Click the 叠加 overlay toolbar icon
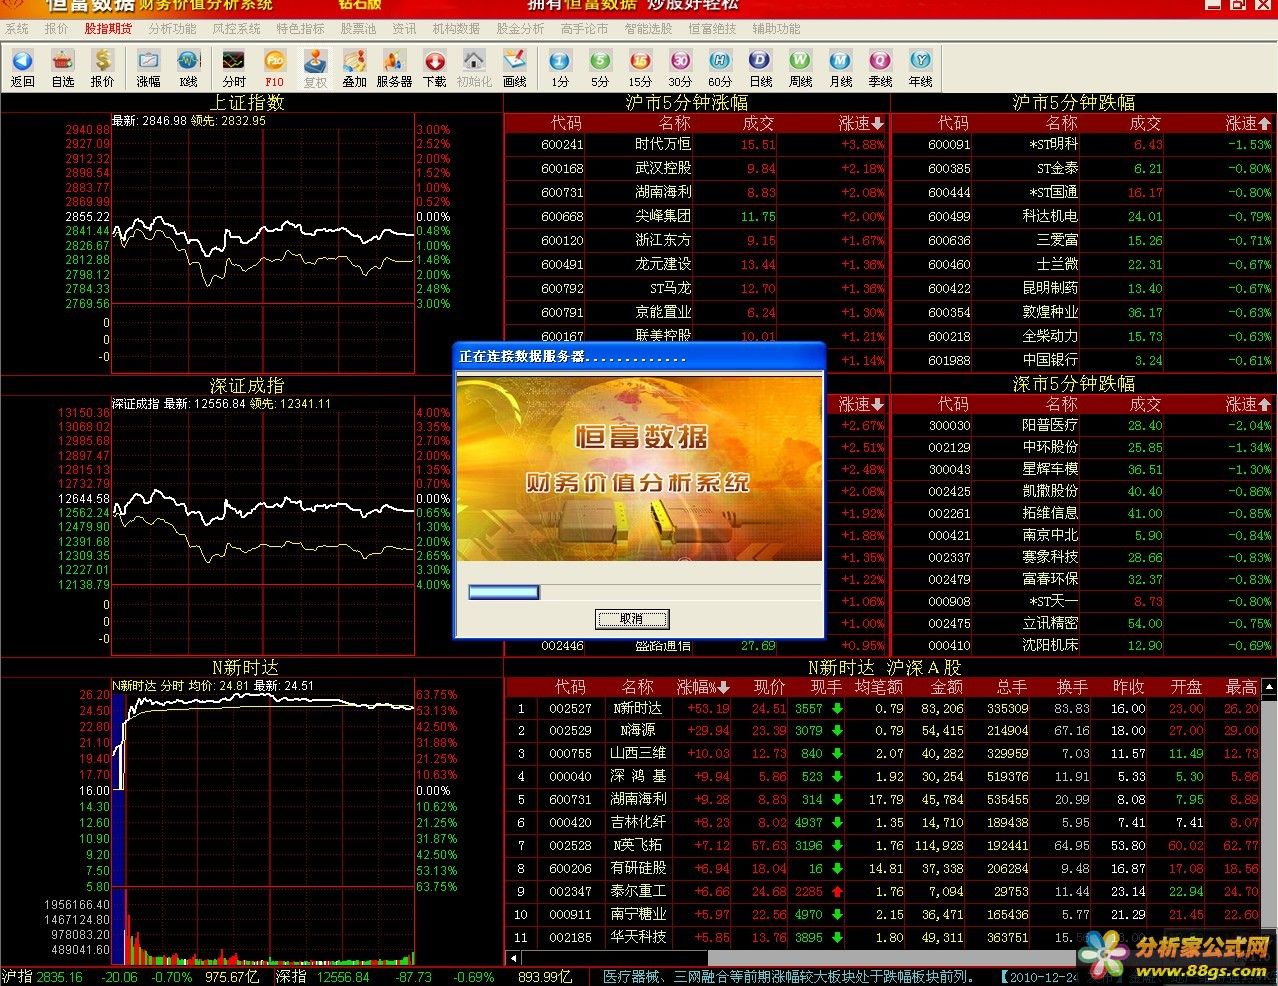1278x986 pixels. [x=354, y=68]
